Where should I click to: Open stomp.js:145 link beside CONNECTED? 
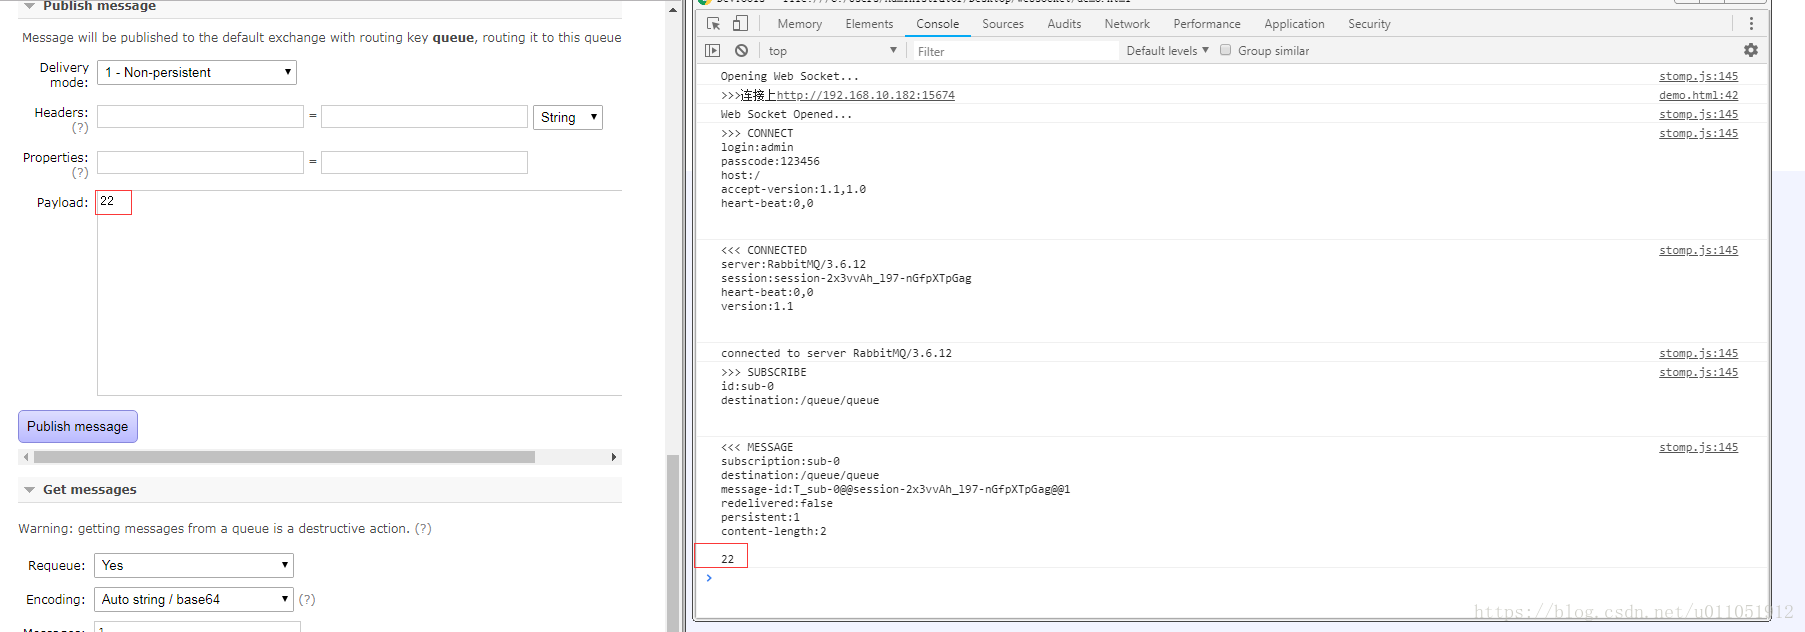[1698, 250]
